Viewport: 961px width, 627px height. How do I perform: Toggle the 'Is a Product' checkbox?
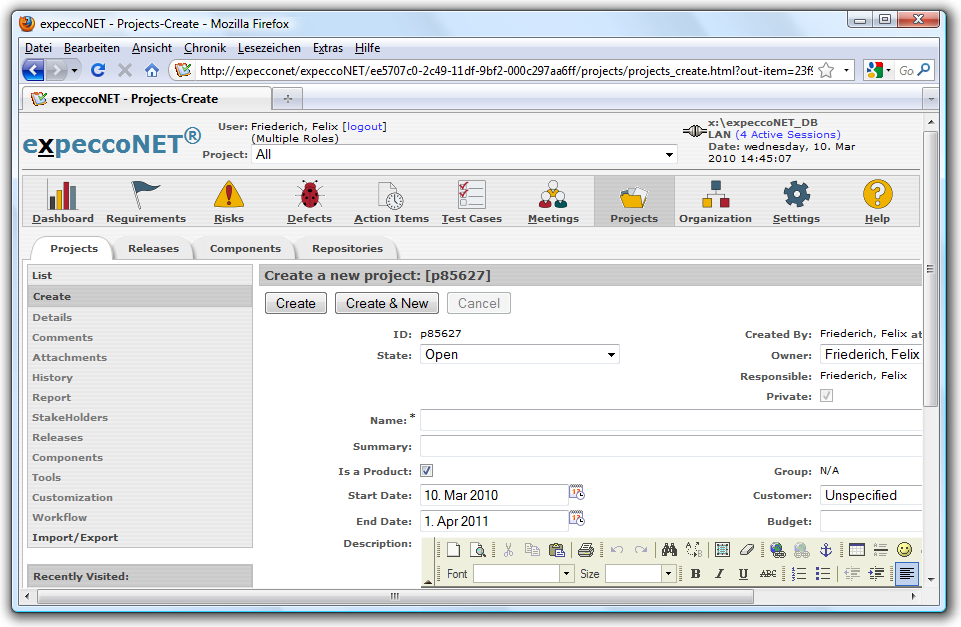click(x=426, y=471)
